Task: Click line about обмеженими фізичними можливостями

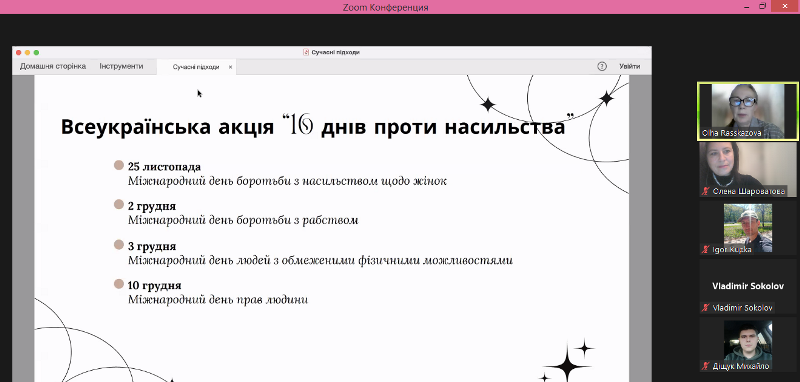Action: (320, 260)
